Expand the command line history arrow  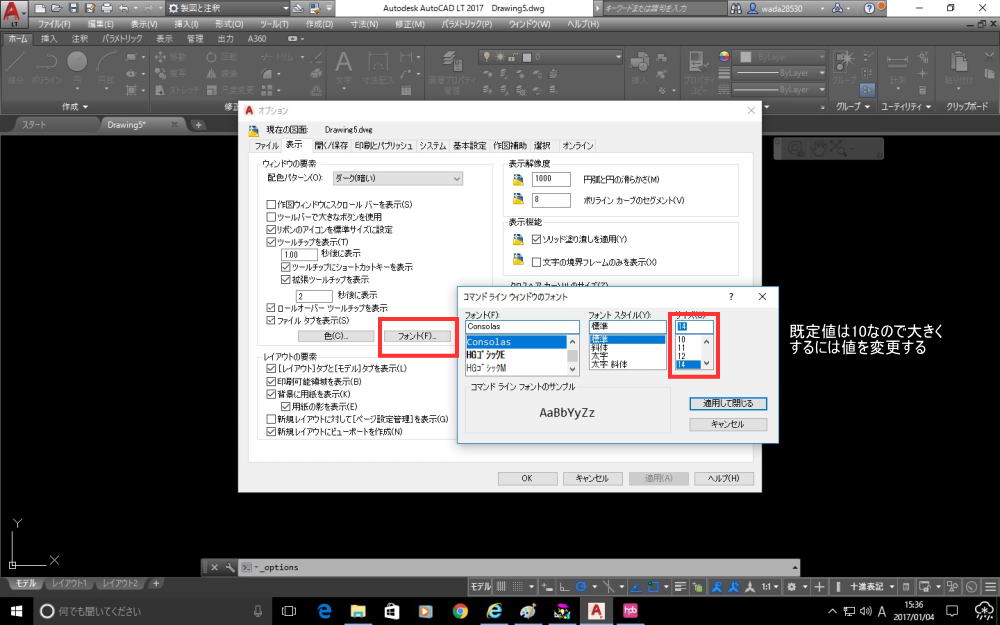795,567
